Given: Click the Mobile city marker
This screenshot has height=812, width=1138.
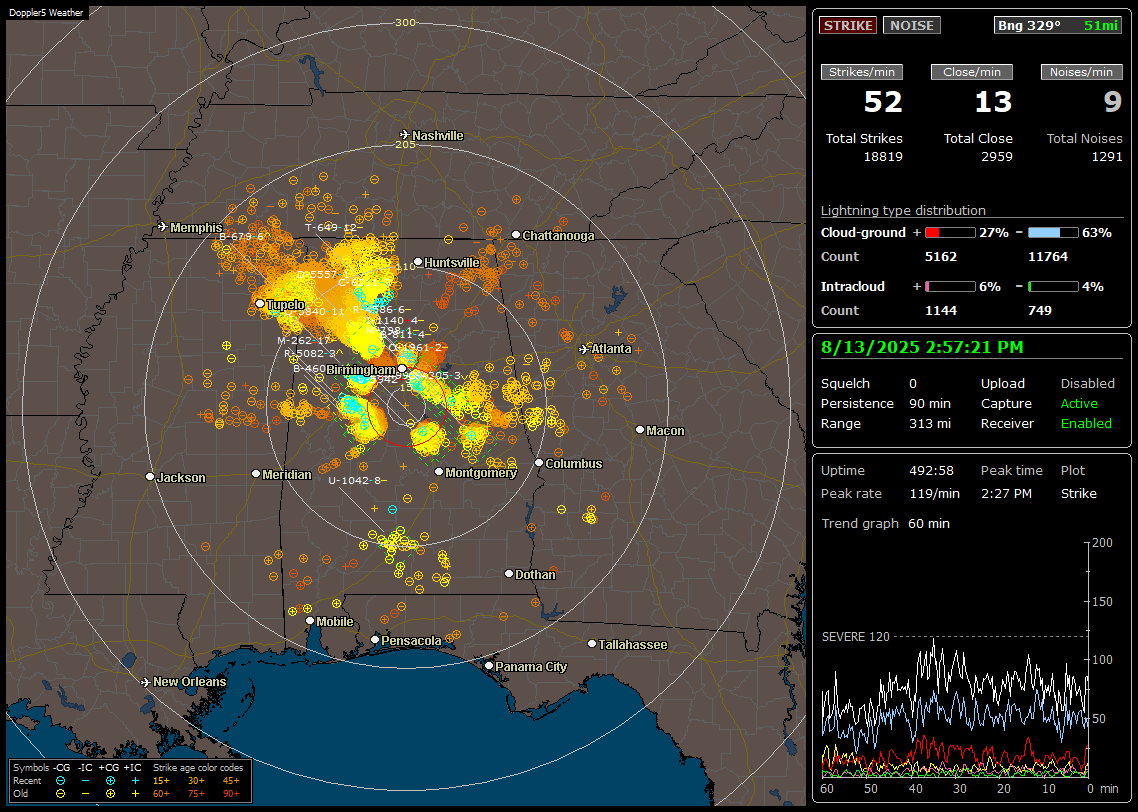Looking at the screenshot, I should coord(310,620).
